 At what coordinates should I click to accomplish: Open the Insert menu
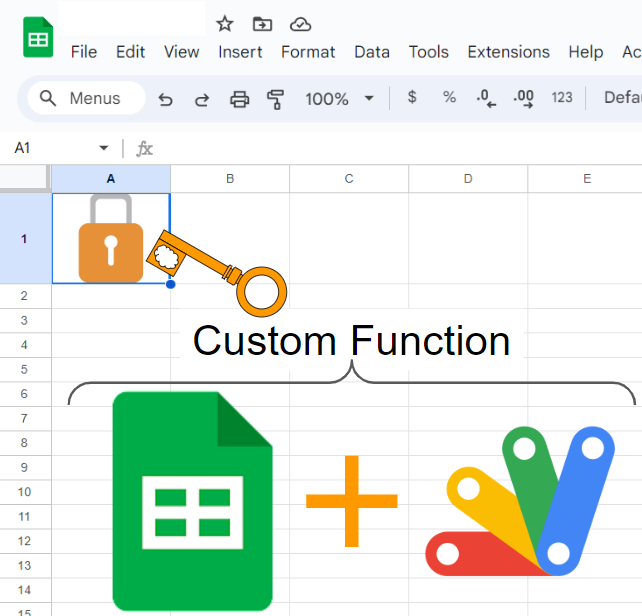(x=240, y=52)
